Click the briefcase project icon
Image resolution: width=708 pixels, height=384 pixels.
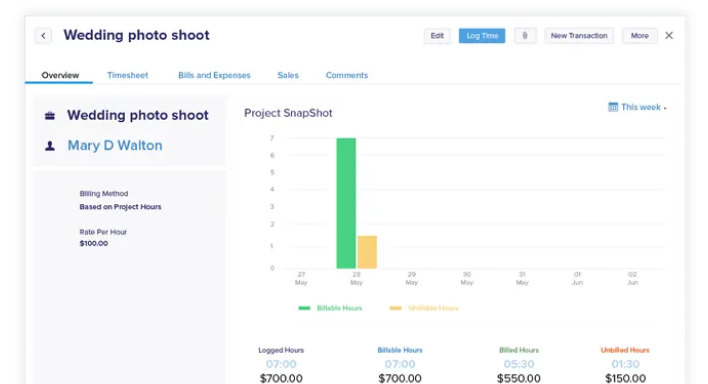(x=50, y=116)
